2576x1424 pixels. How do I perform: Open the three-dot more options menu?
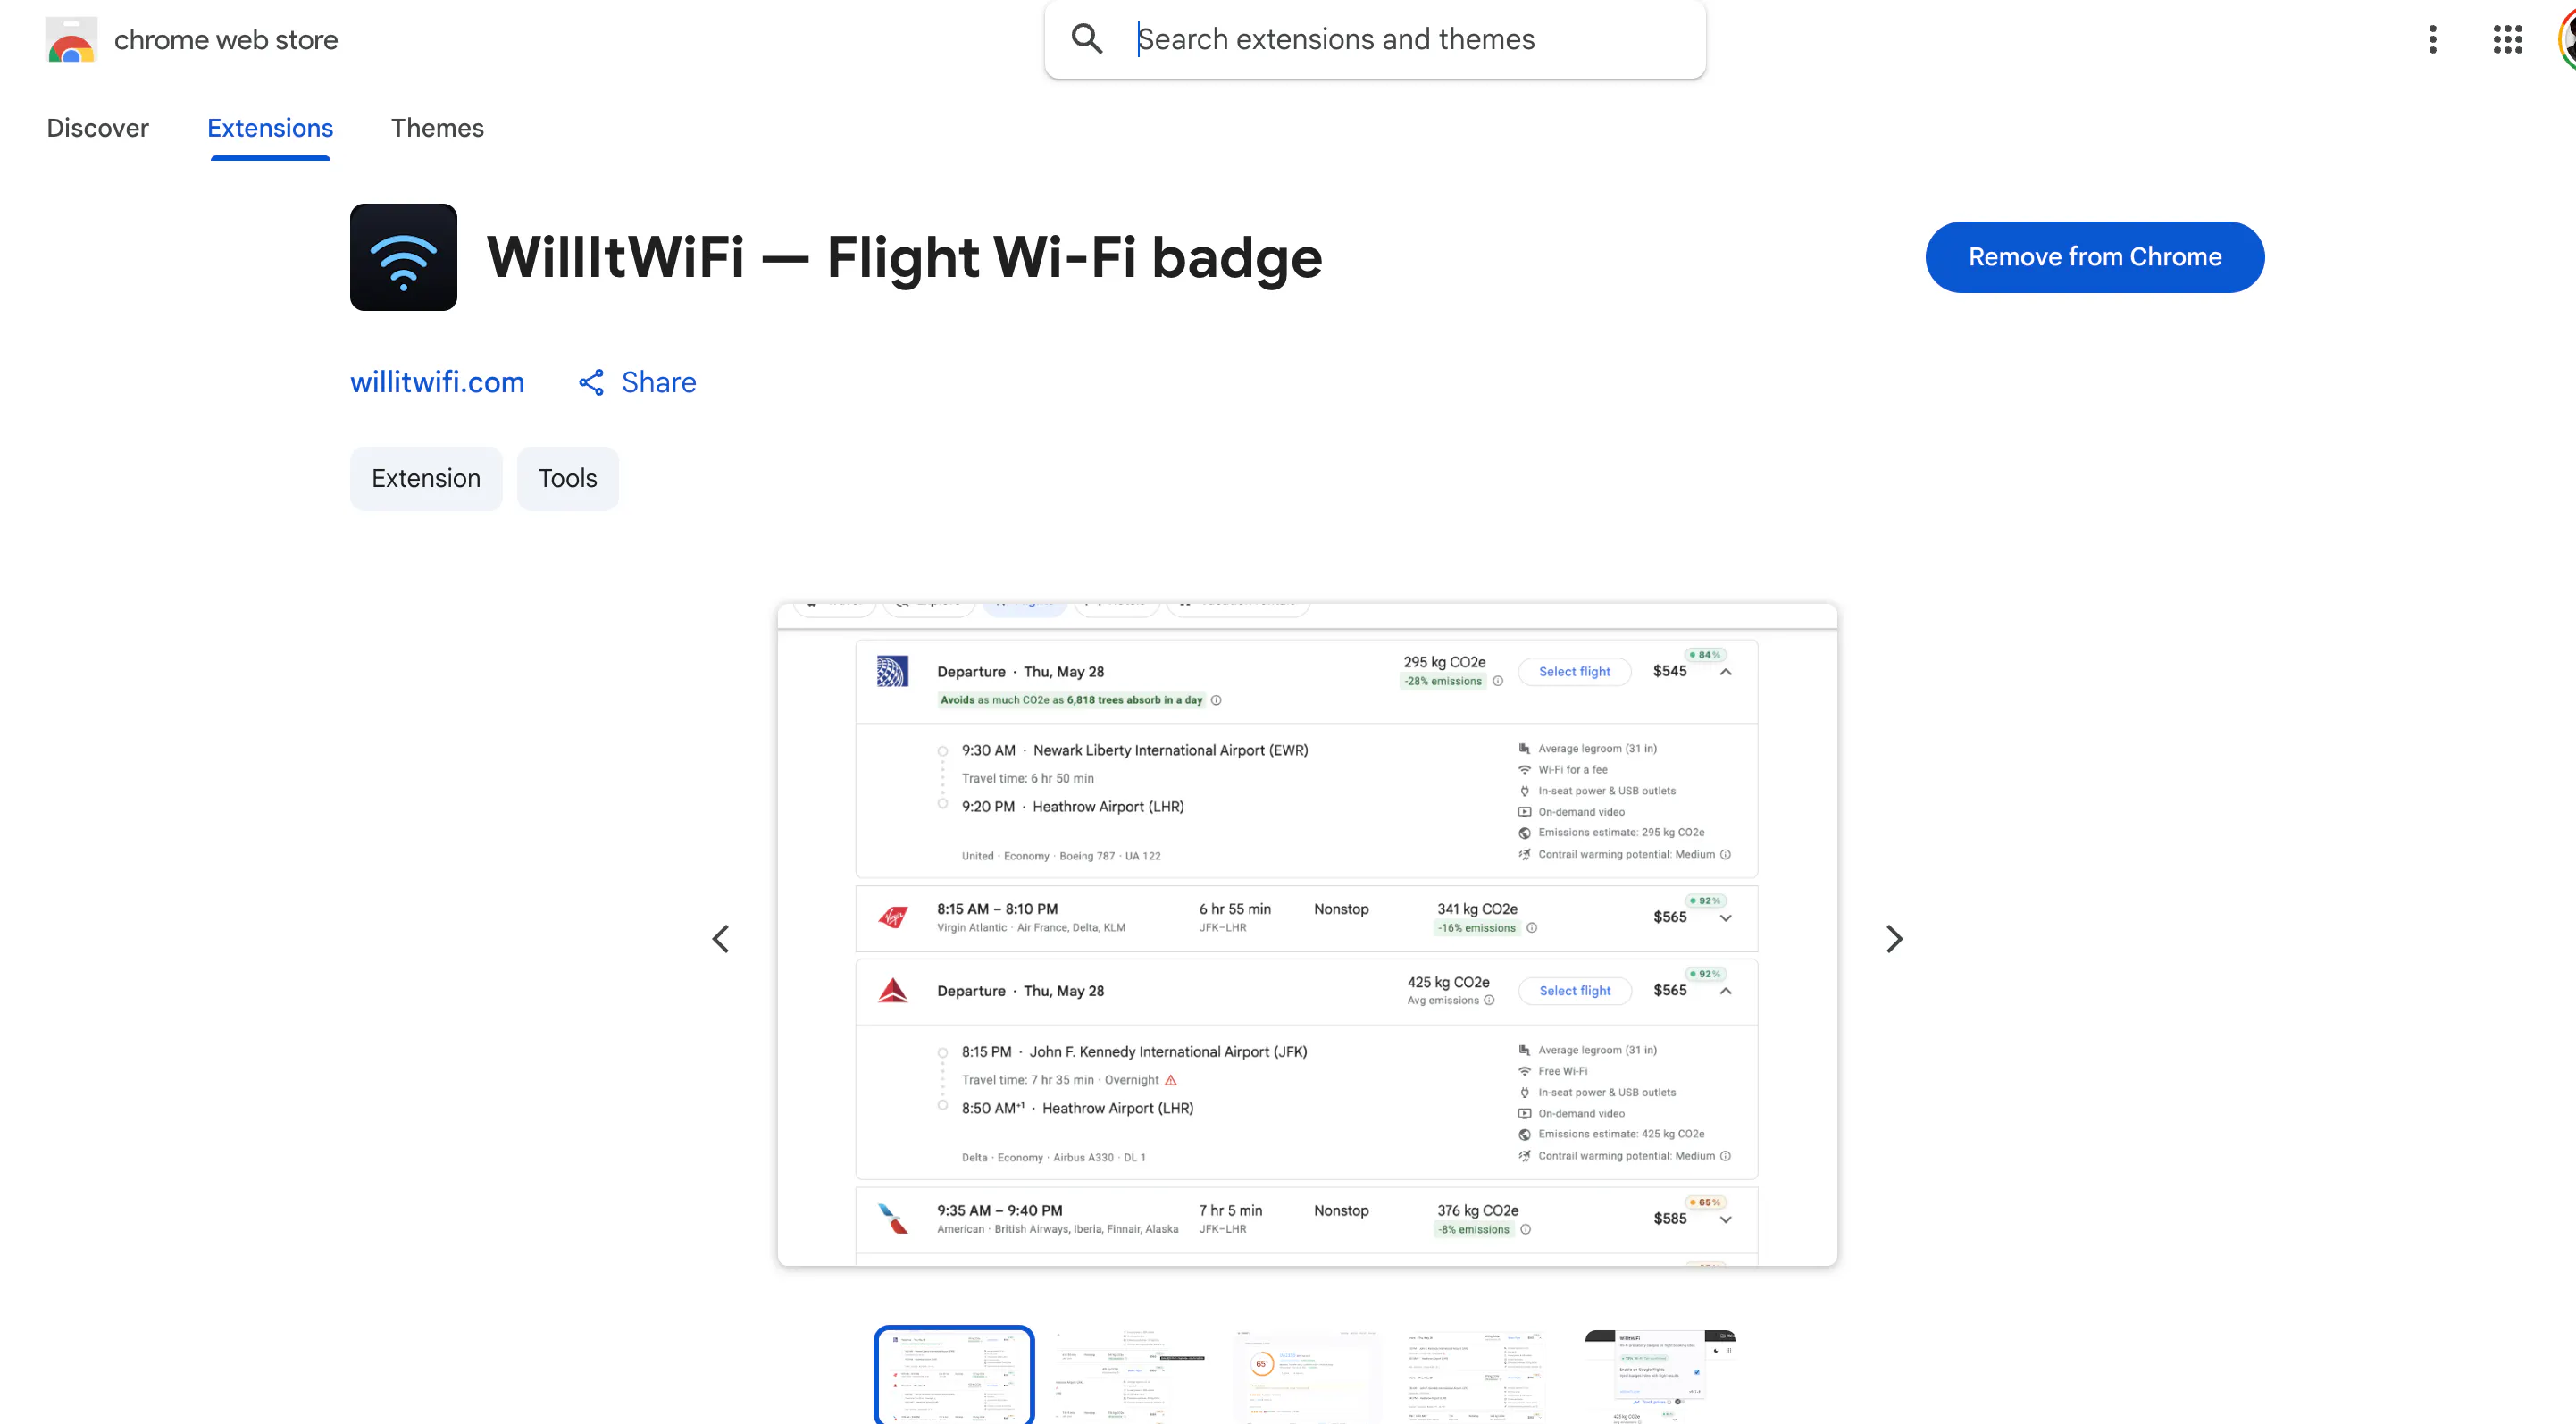tap(2433, 39)
